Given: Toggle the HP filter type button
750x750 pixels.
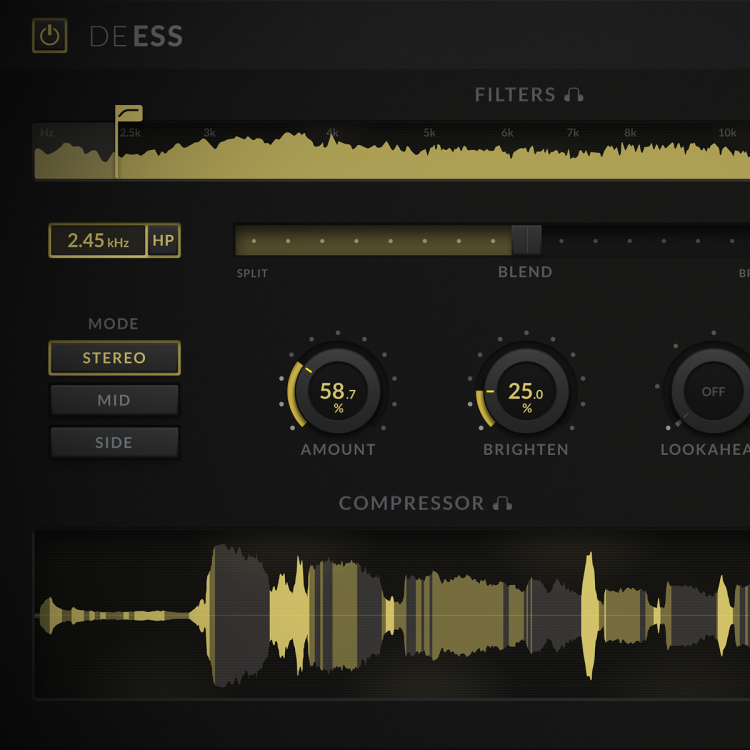Looking at the screenshot, I should click(x=163, y=241).
